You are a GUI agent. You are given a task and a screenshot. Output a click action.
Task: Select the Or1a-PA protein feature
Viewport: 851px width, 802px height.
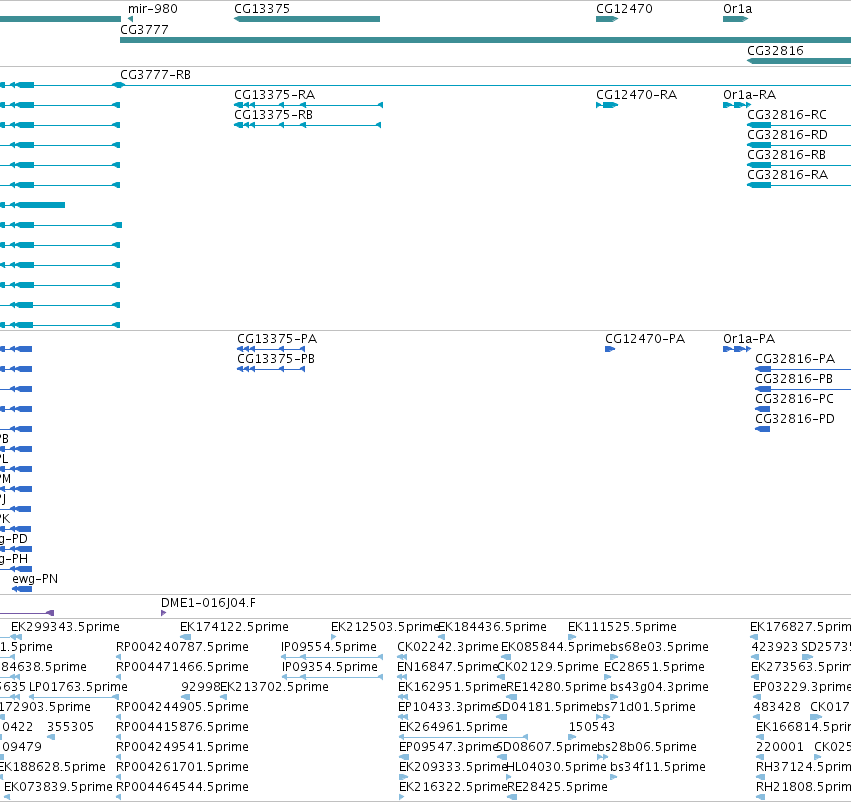[737, 349]
